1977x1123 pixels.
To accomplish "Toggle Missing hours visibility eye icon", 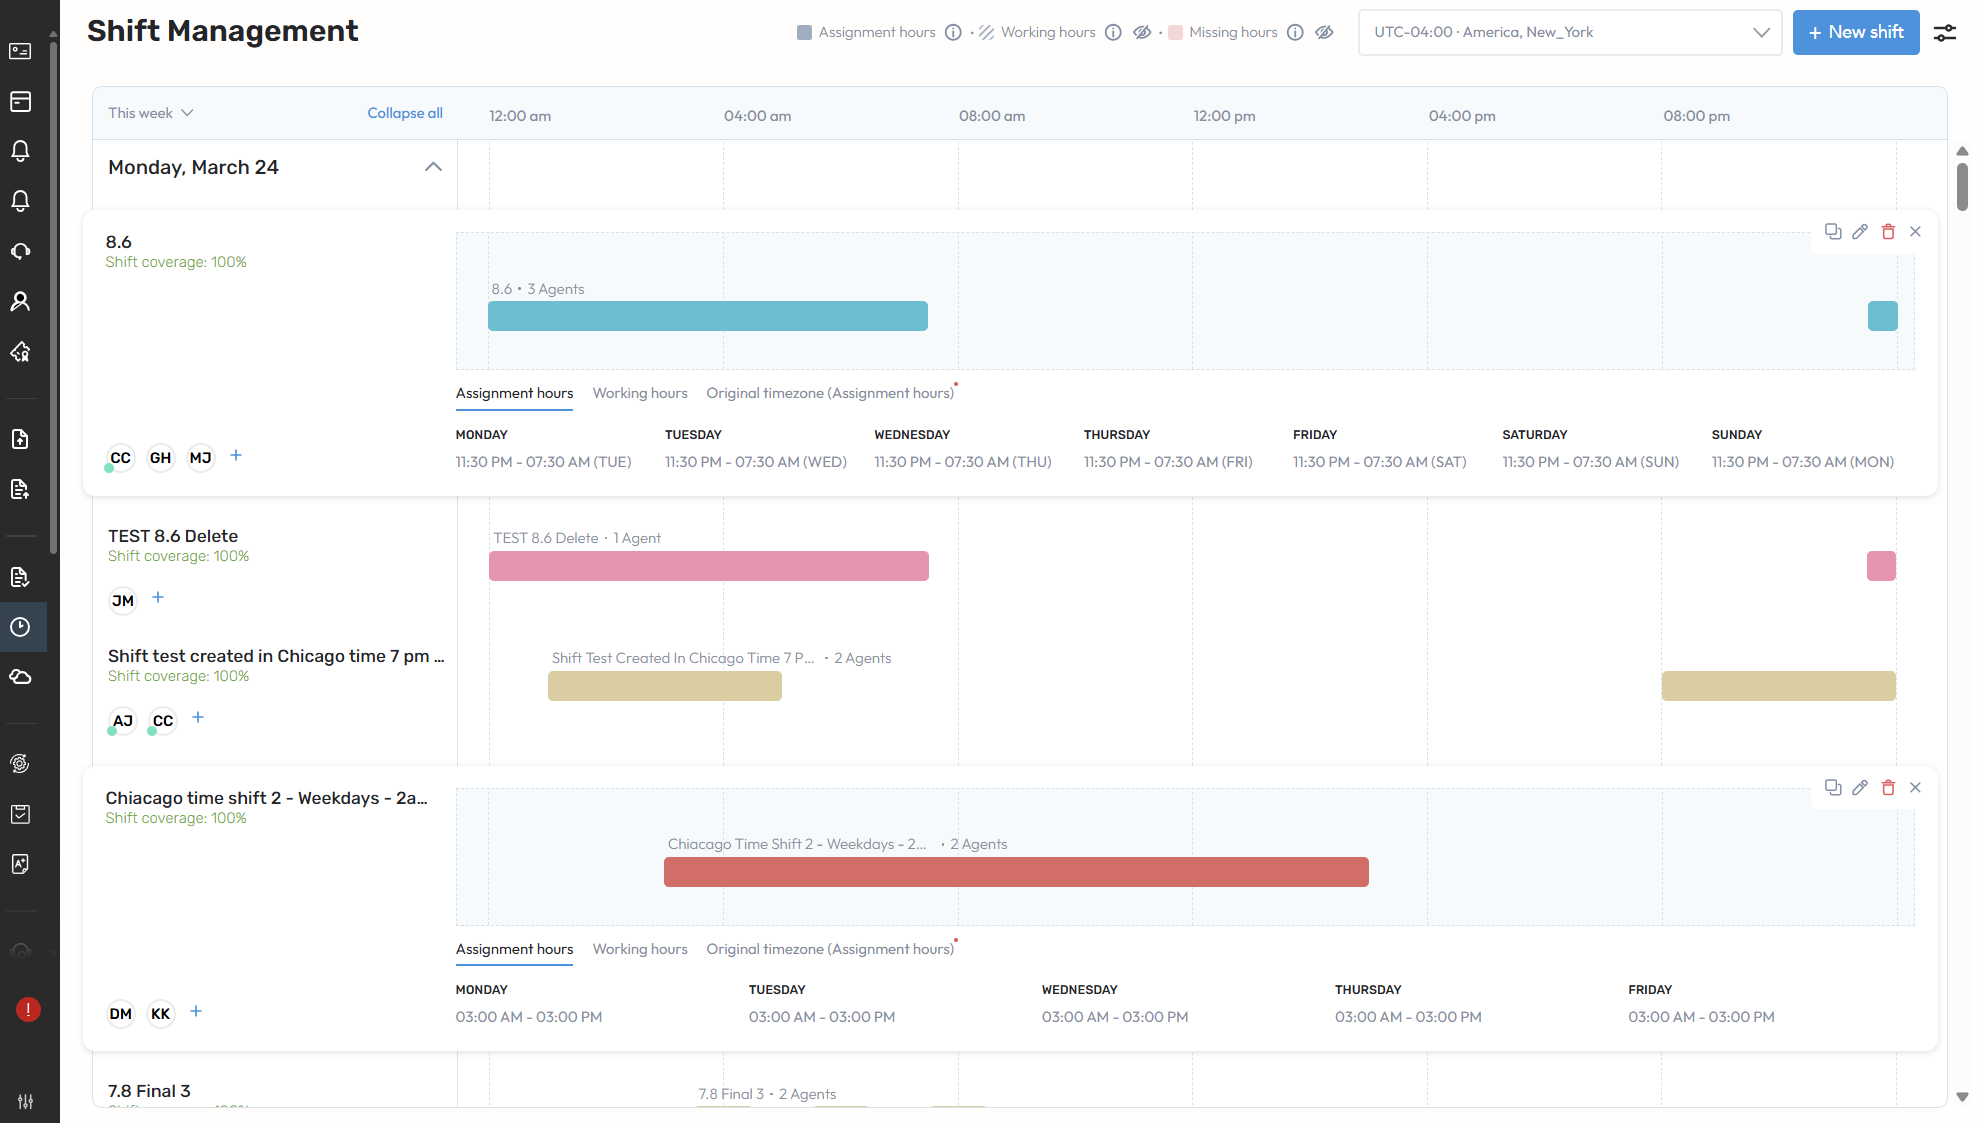I will coord(1324,33).
